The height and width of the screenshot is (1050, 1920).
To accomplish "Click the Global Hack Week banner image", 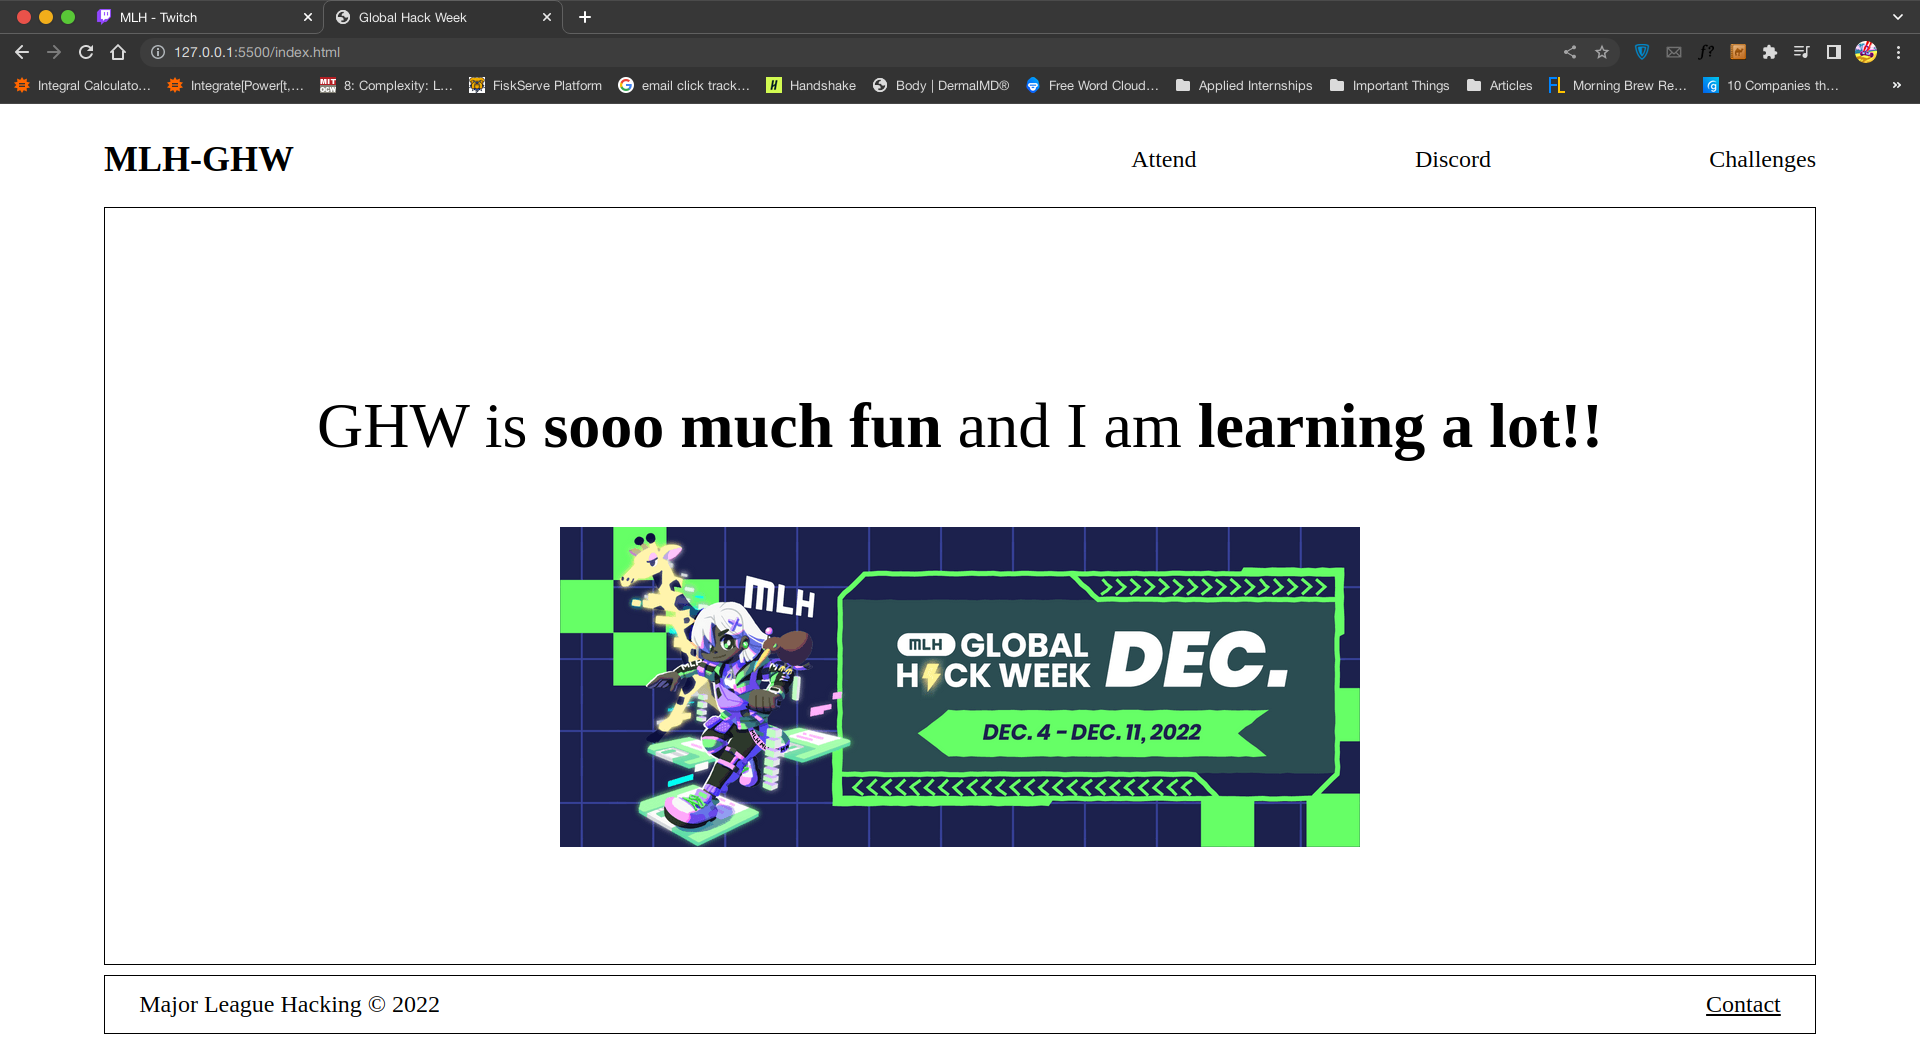I will click(x=960, y=687).
